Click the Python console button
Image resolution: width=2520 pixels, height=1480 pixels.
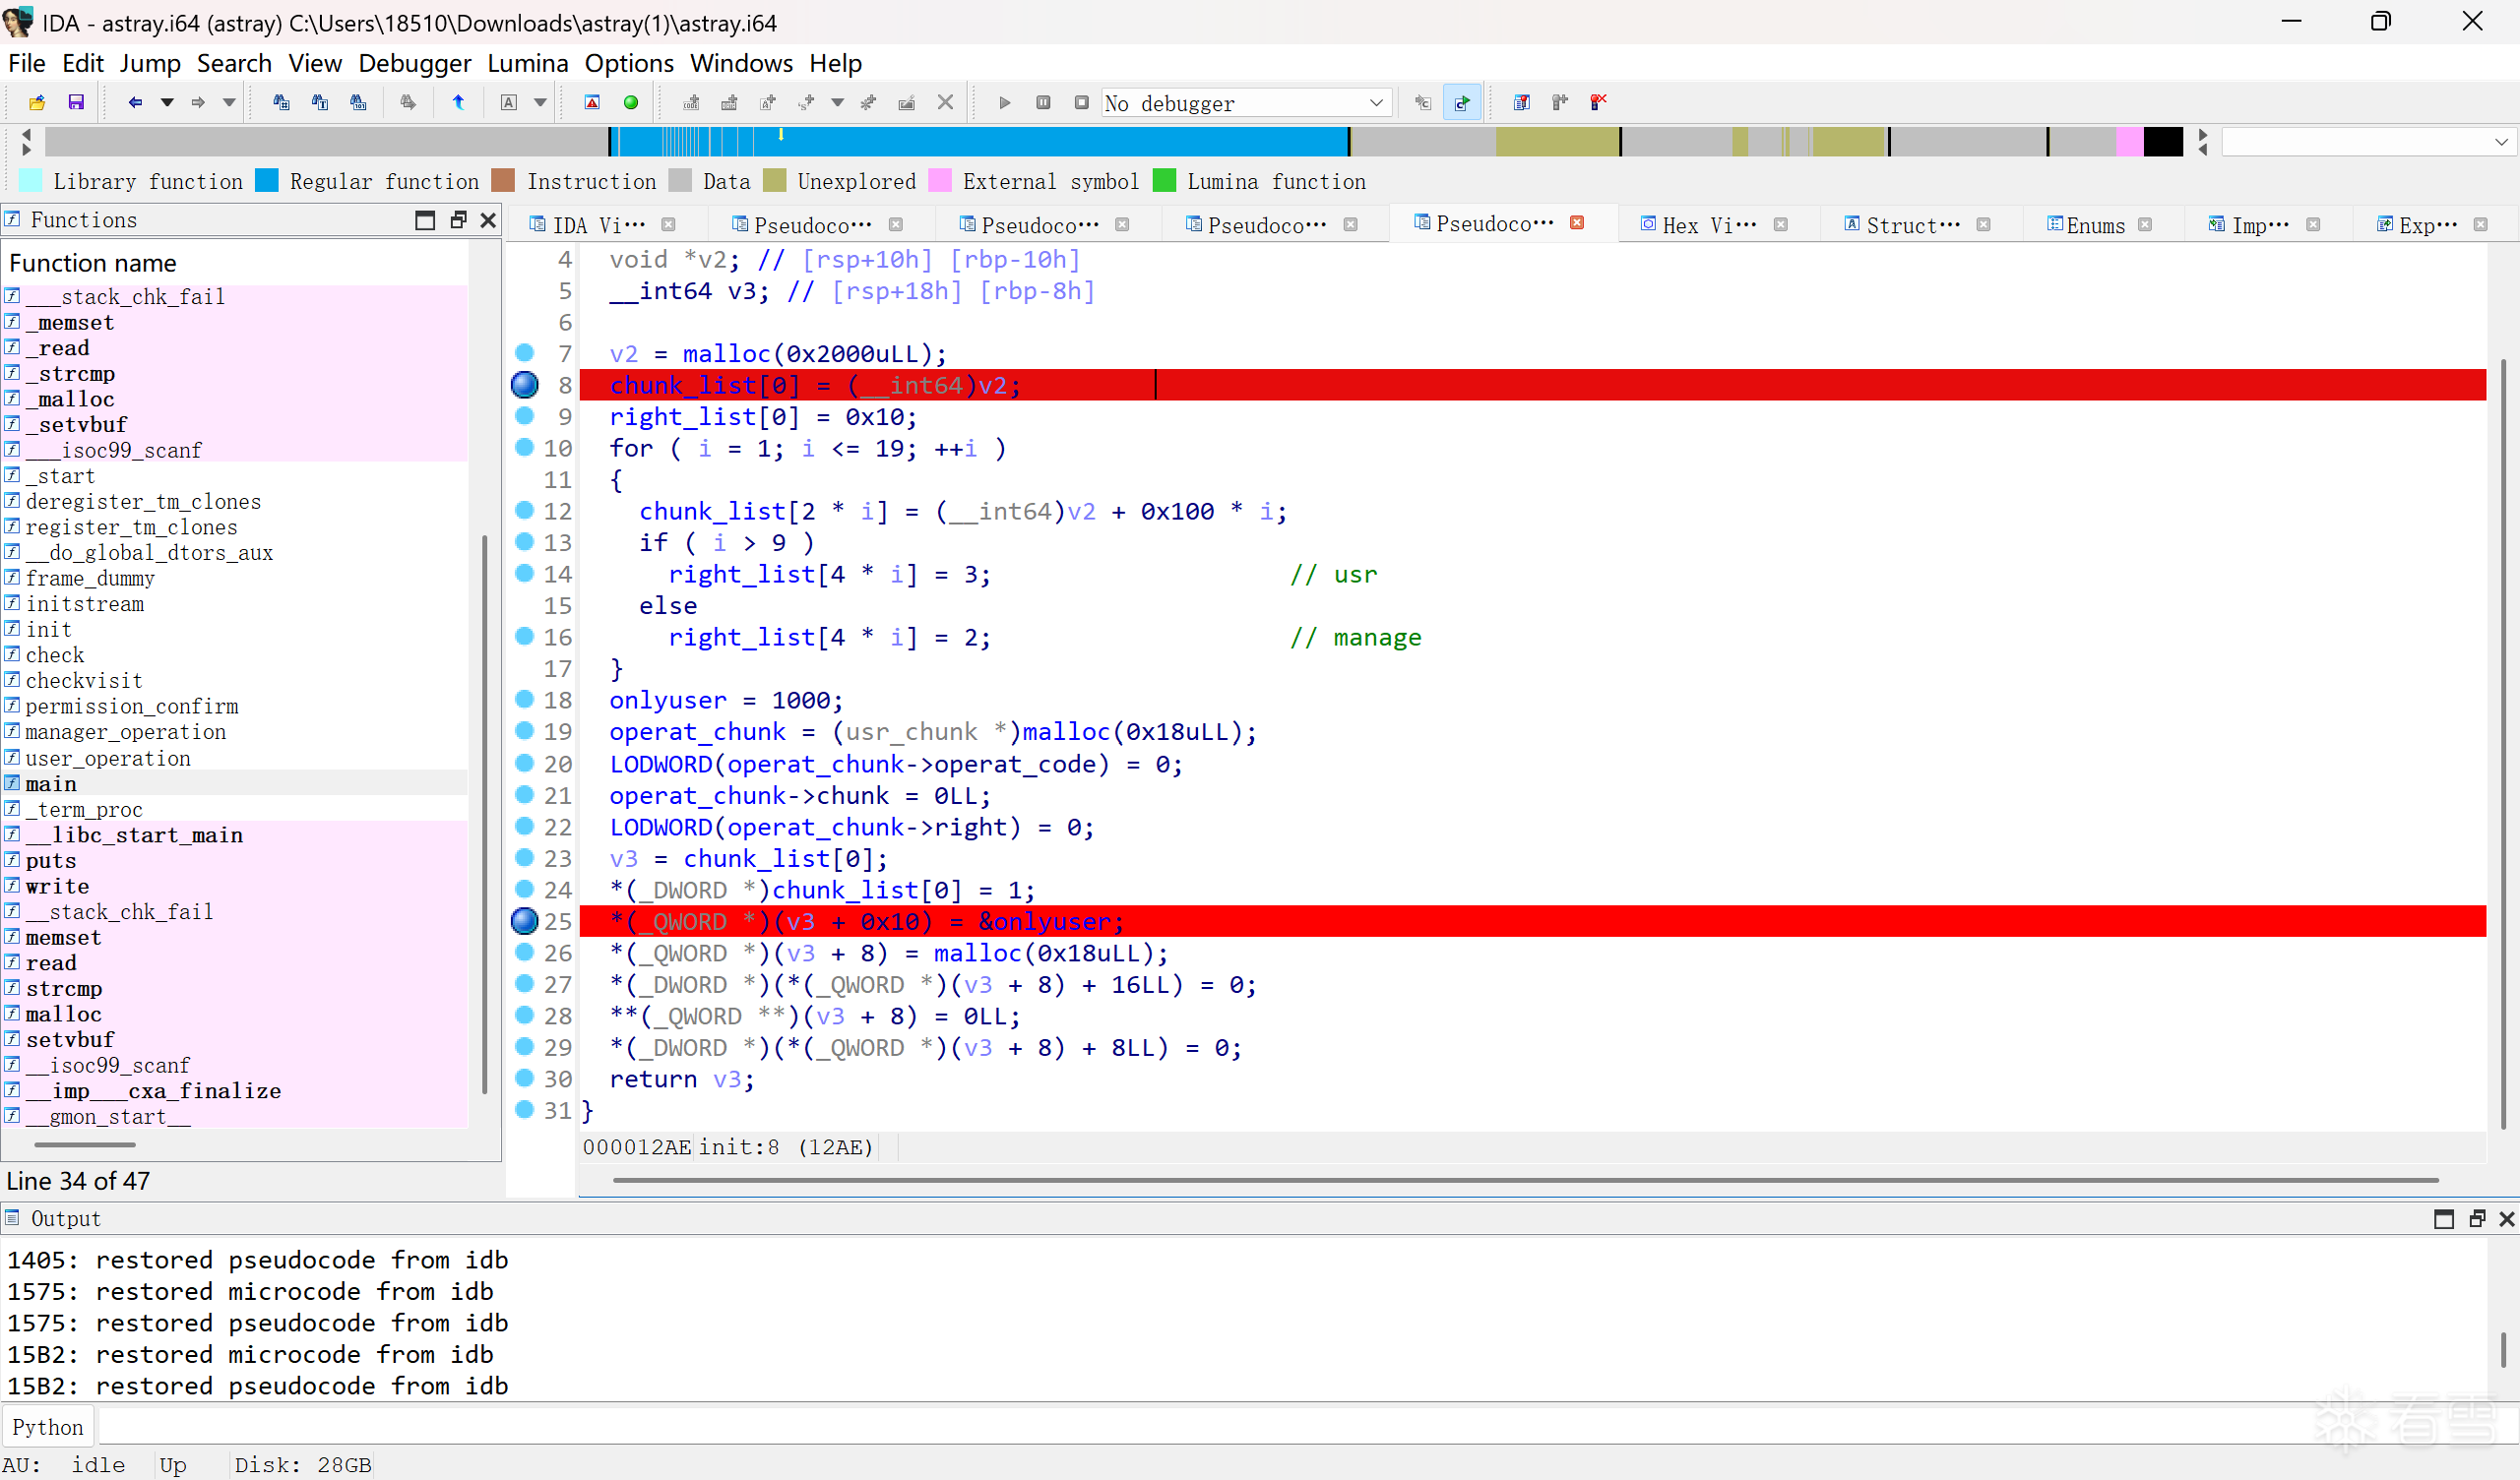tap(48, 1427)
